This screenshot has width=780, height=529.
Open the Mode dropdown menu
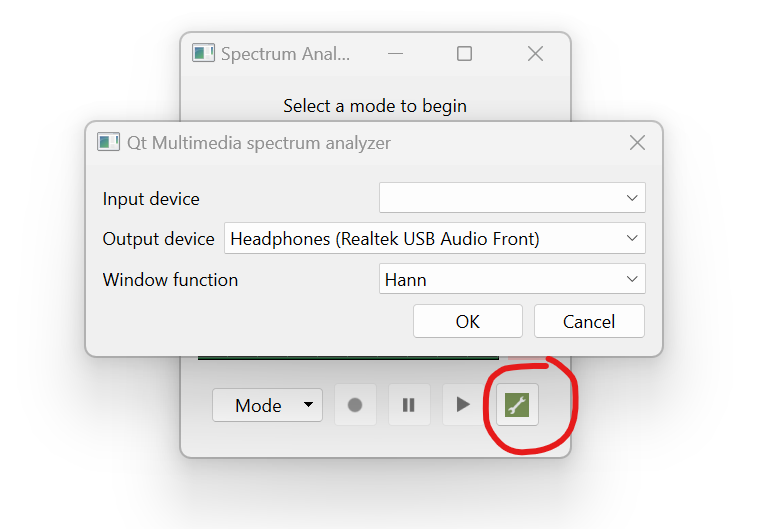(267, 405)
